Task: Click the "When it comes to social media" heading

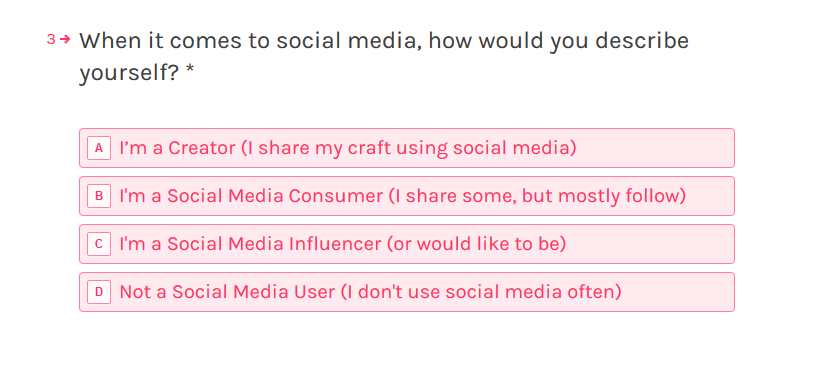Action: pos(384,57)
